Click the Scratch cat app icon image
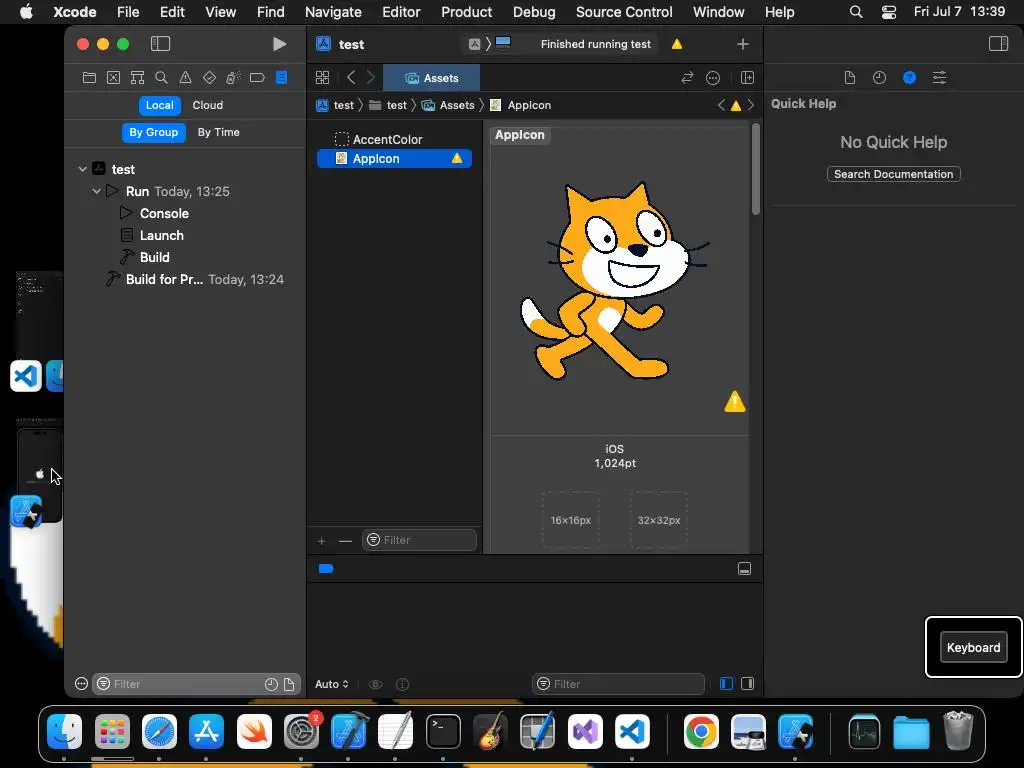 (x=614, y=281)
